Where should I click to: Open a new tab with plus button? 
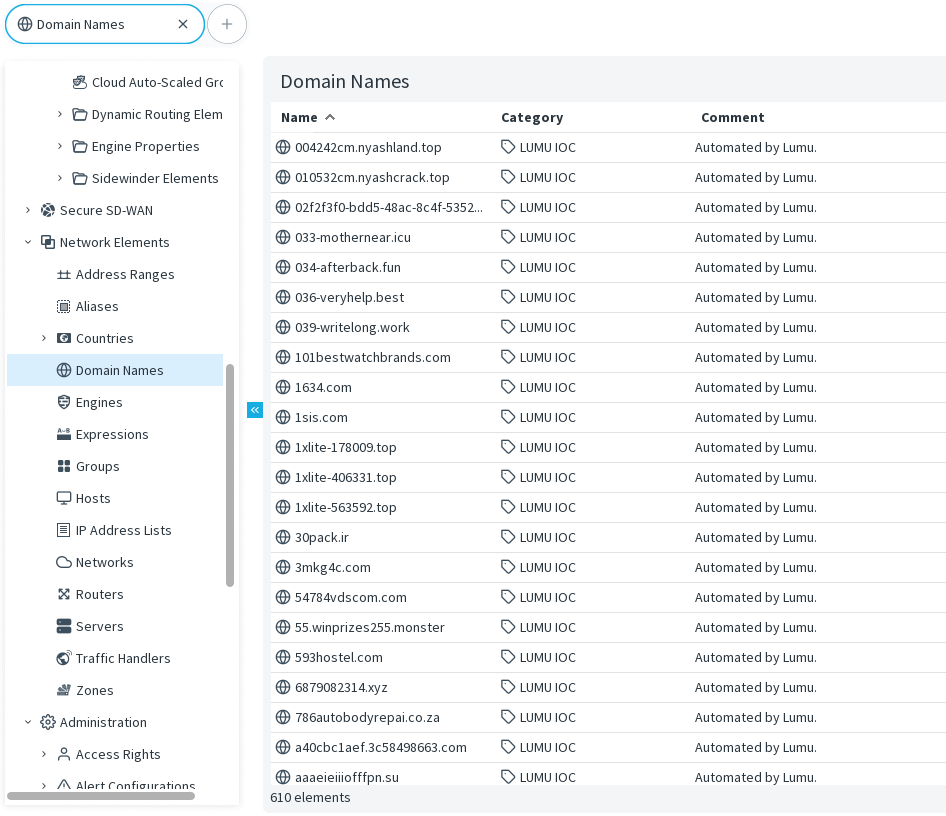pos(227,24)
